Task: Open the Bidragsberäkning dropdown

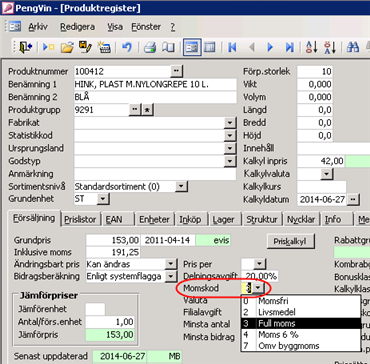Action: (x=171, y=276)
